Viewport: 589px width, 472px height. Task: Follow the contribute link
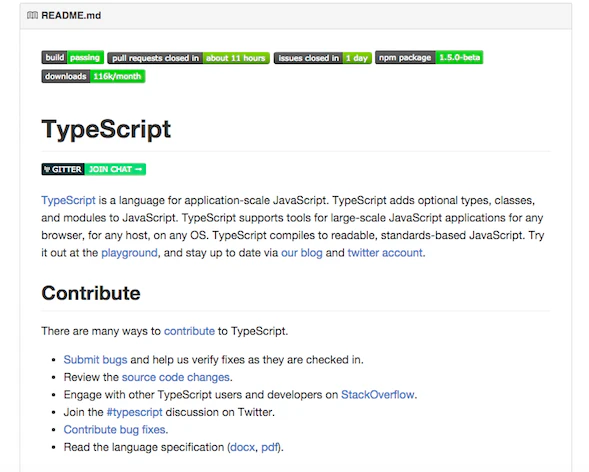(x=189, y=331)
